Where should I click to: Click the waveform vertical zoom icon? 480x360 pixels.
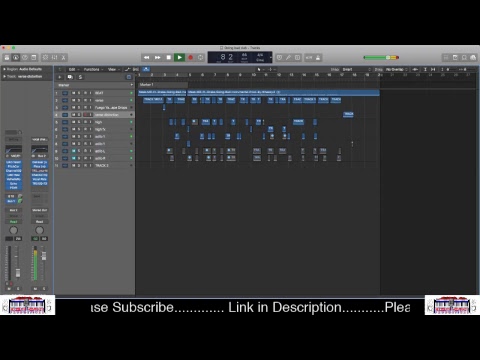pyautogui.click(x=415, y=69)
